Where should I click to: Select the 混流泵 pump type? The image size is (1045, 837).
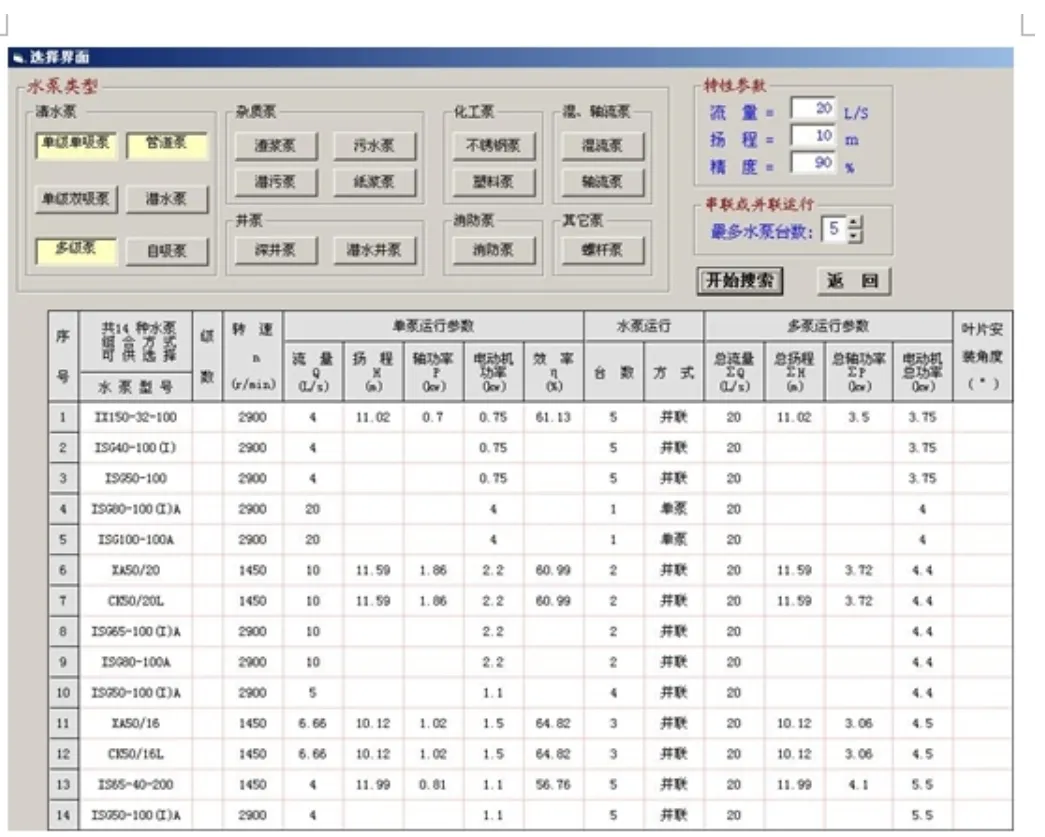[602, 145]
